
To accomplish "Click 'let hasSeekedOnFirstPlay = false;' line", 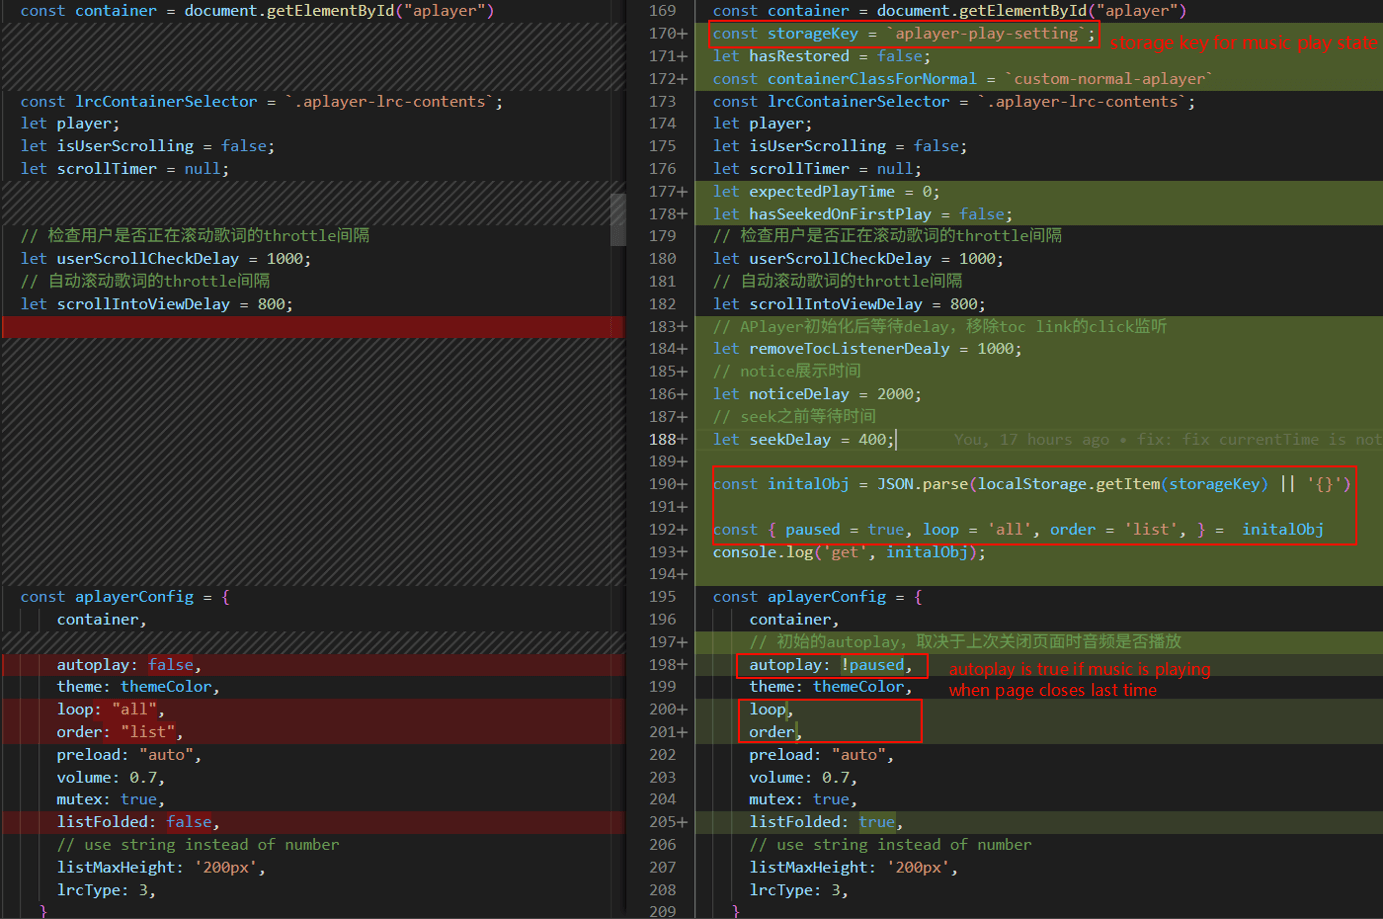I will coord(862,214).
